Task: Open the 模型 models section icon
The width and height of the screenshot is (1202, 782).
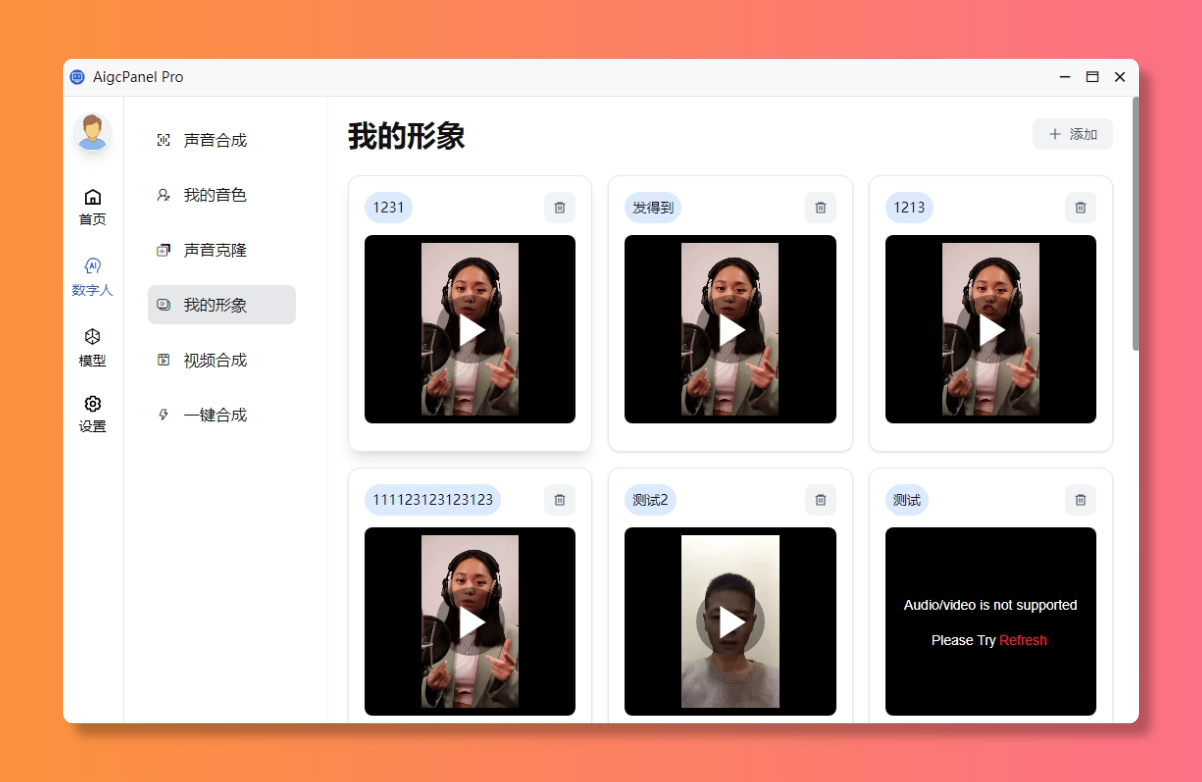Action: click(92, 338)
